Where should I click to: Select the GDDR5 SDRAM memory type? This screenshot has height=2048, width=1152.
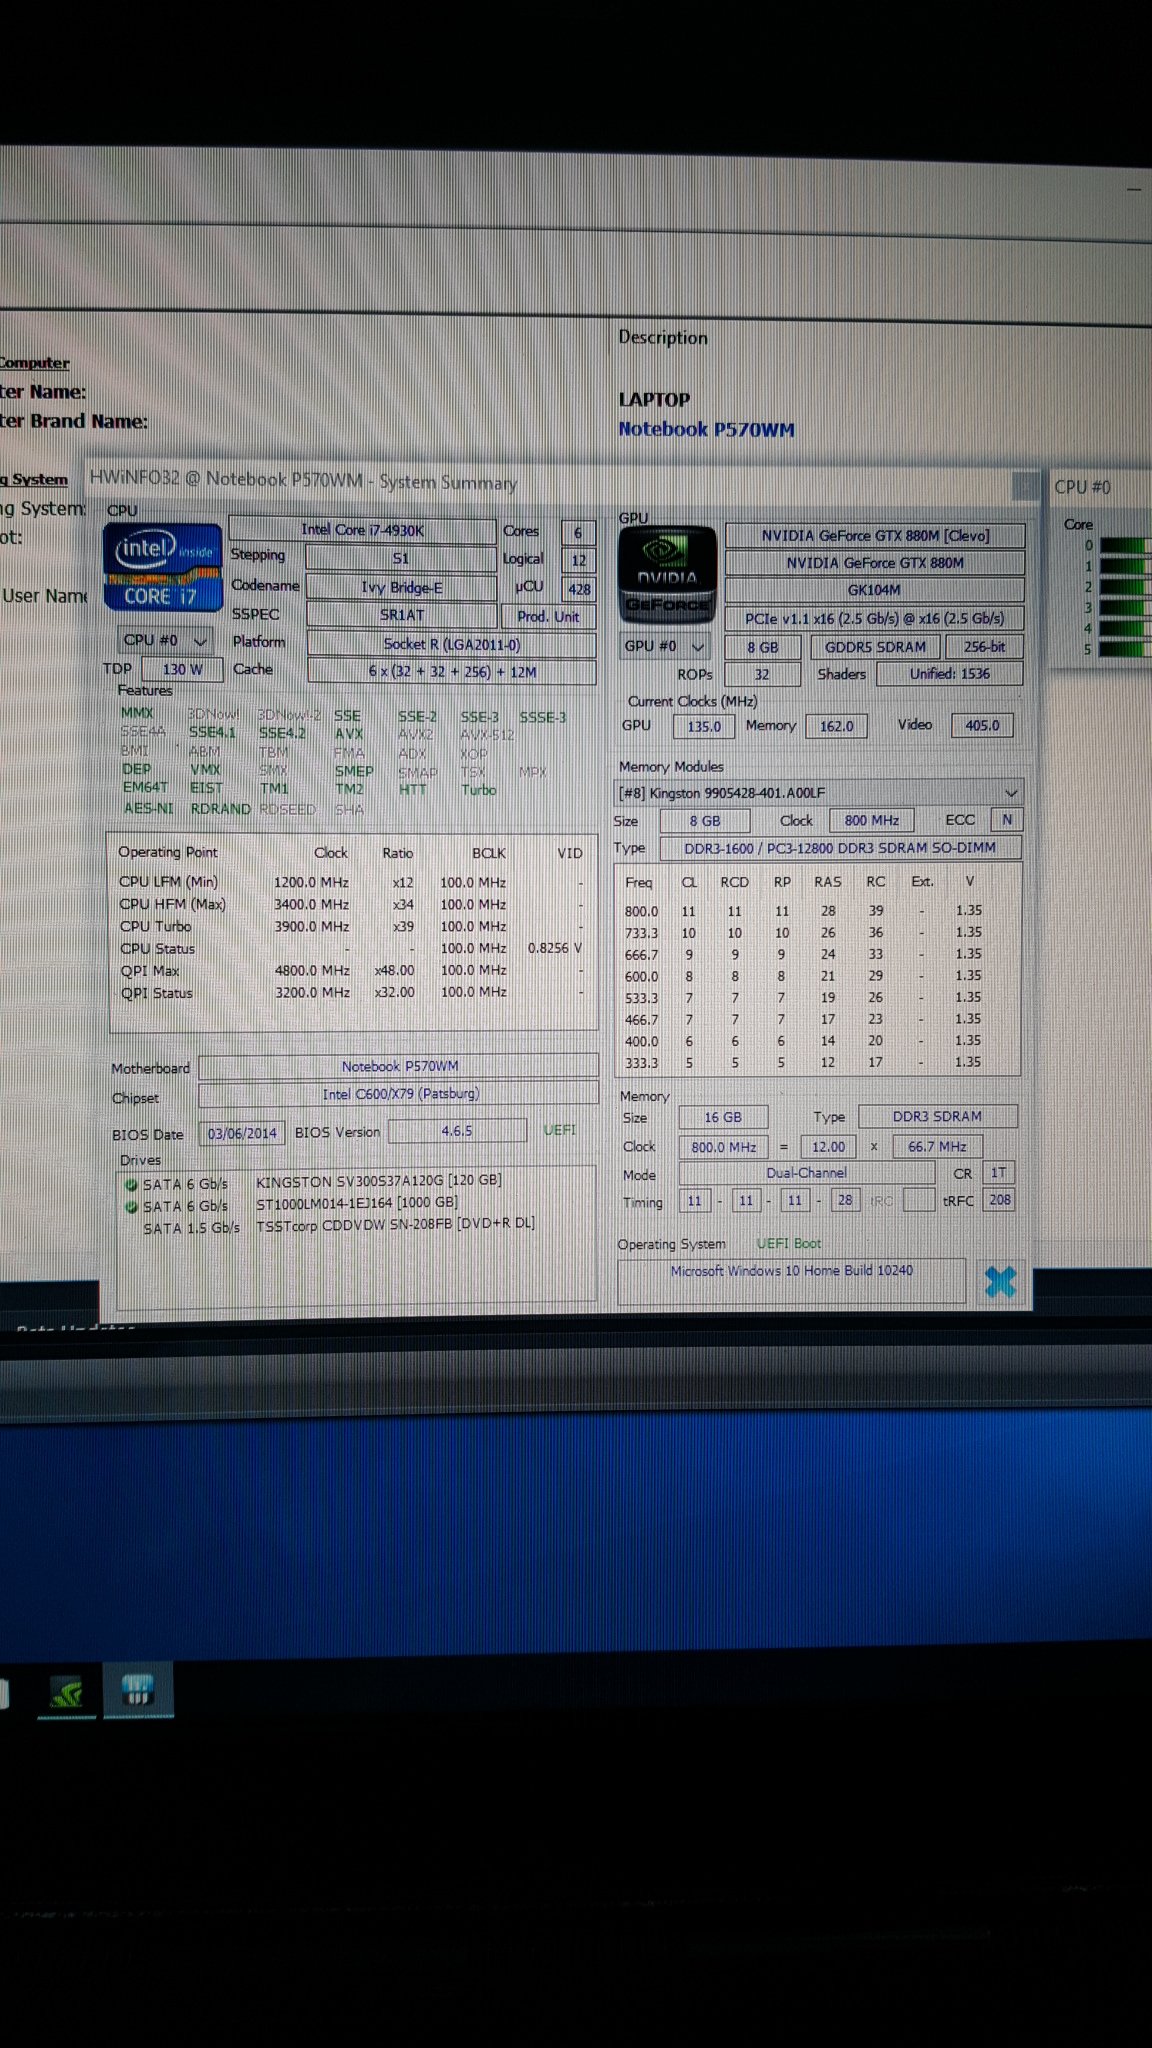(x=875, y=647)
